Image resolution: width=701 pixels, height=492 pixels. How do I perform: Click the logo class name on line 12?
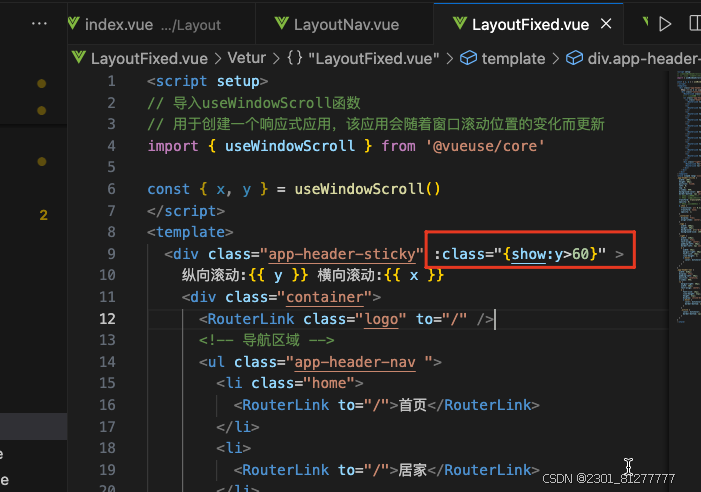pos(381,319)
